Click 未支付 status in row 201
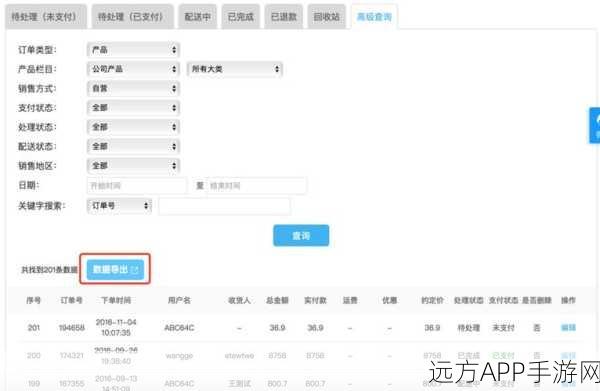Screen dimensions: 600x391 tap(504, 328)
